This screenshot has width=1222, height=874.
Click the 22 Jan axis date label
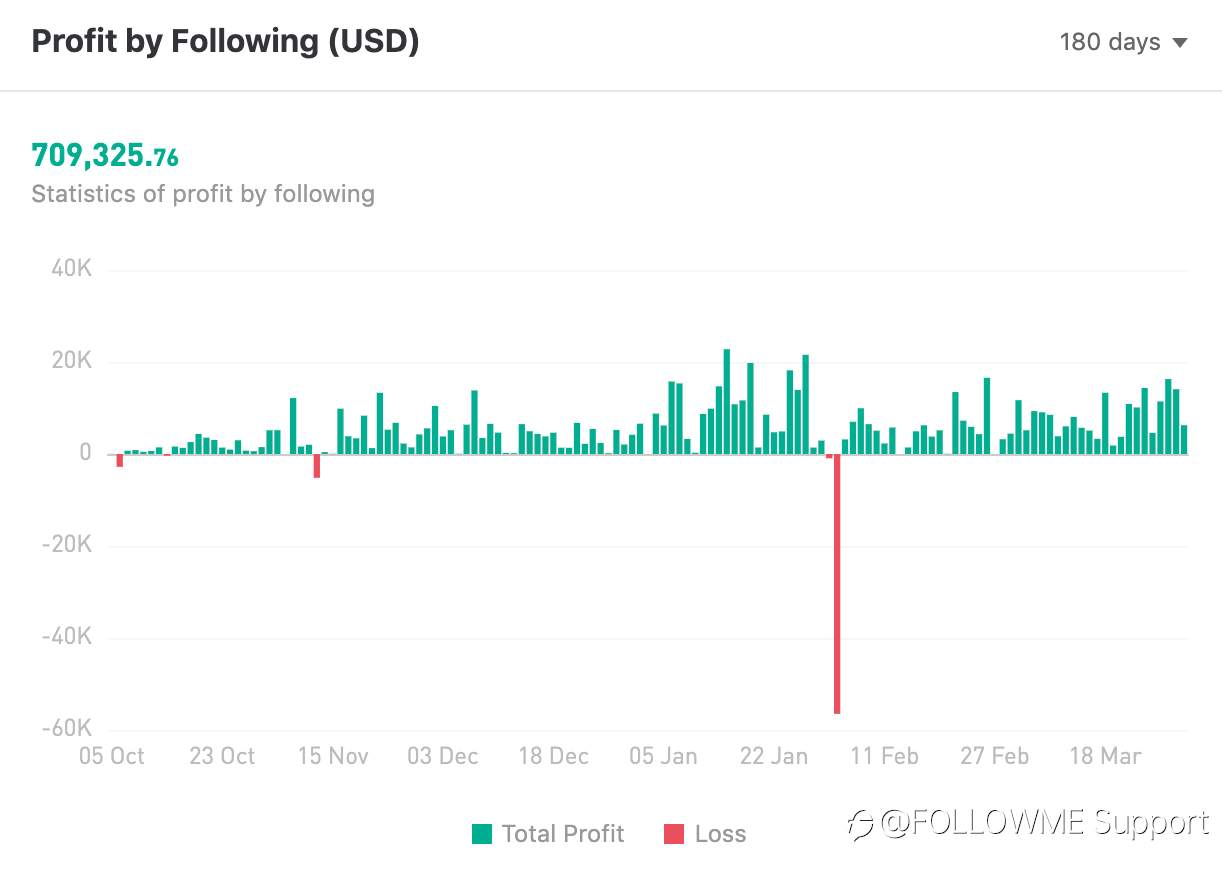[x=773, y=756]
